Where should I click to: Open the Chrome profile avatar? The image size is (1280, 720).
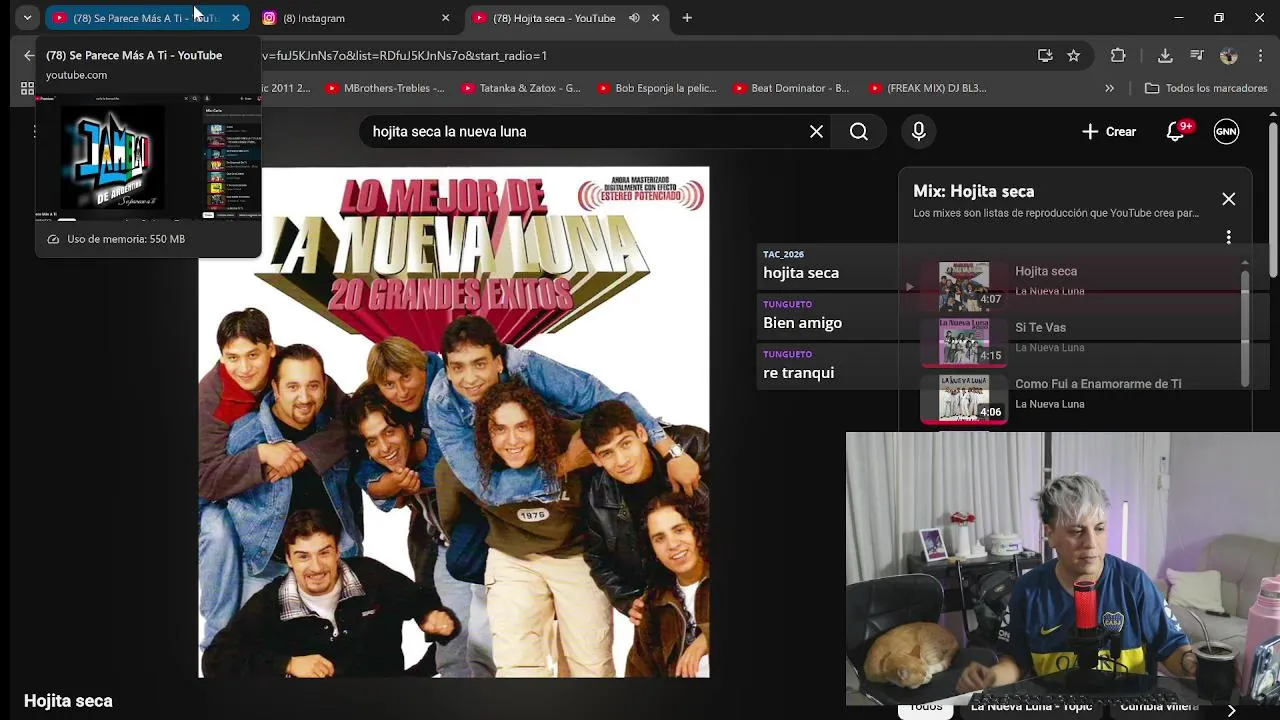coord(1229,56)
